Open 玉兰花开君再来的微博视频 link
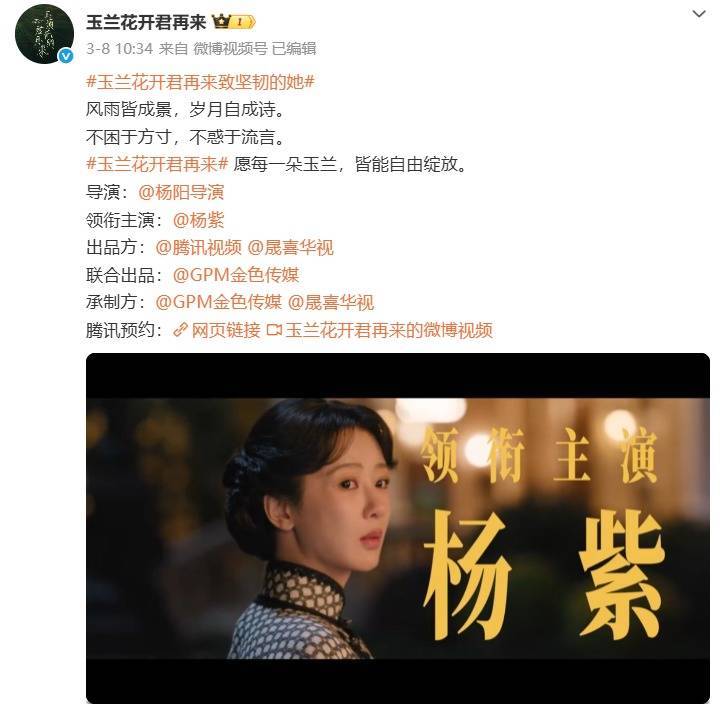The height and width of the screenshot is (708, 725). (x=389, y=330)
